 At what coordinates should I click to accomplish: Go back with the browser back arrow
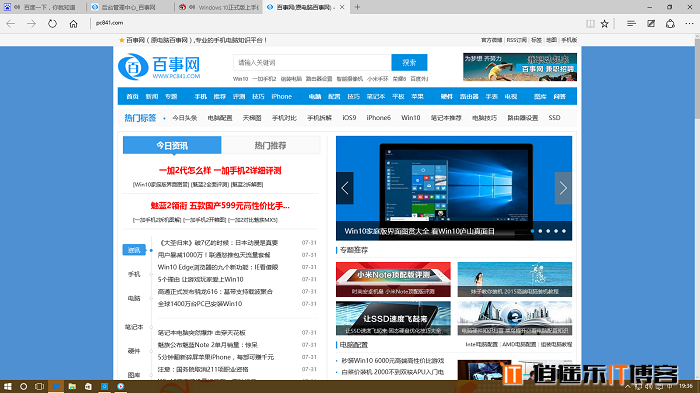(x=11, y=24)
